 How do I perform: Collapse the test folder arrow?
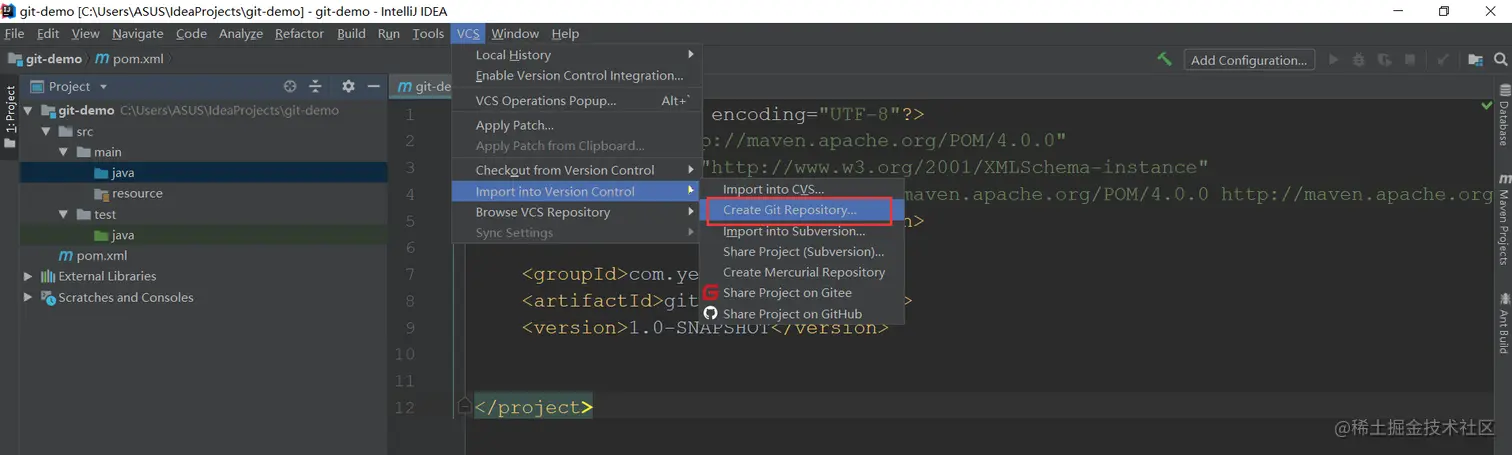pyautogui.click(x=64, y=214)
